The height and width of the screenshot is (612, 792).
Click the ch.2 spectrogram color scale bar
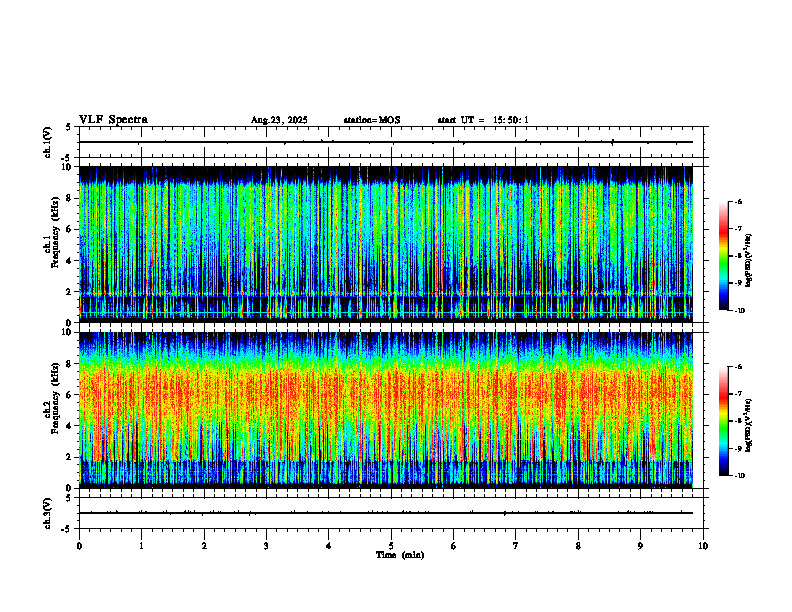723,421
